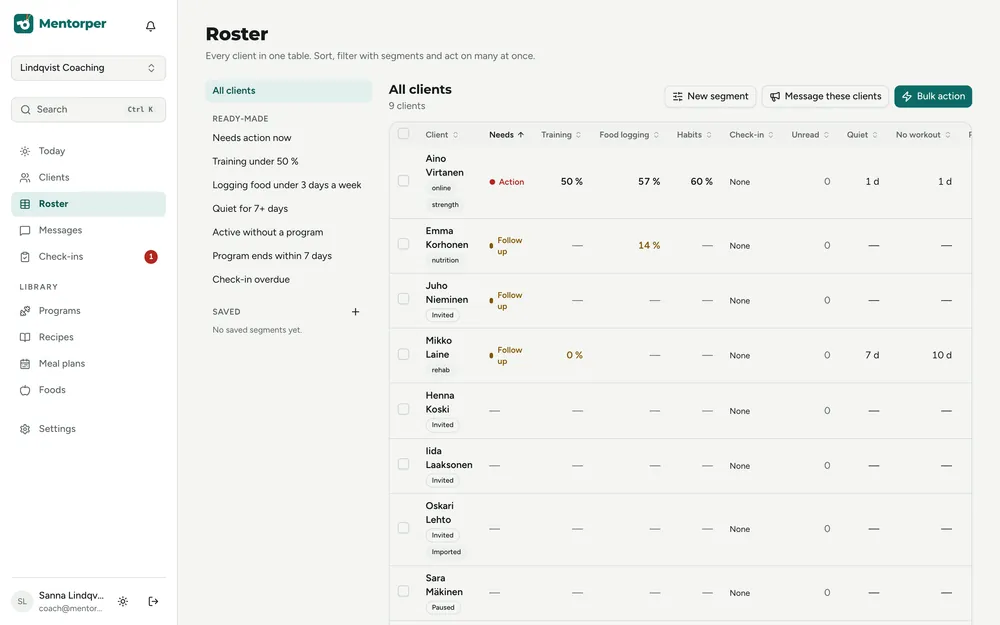Check the Emma Korhonen row checkbox
Viewport: 1000px width, 625px height.
click(x=403, y=244)
